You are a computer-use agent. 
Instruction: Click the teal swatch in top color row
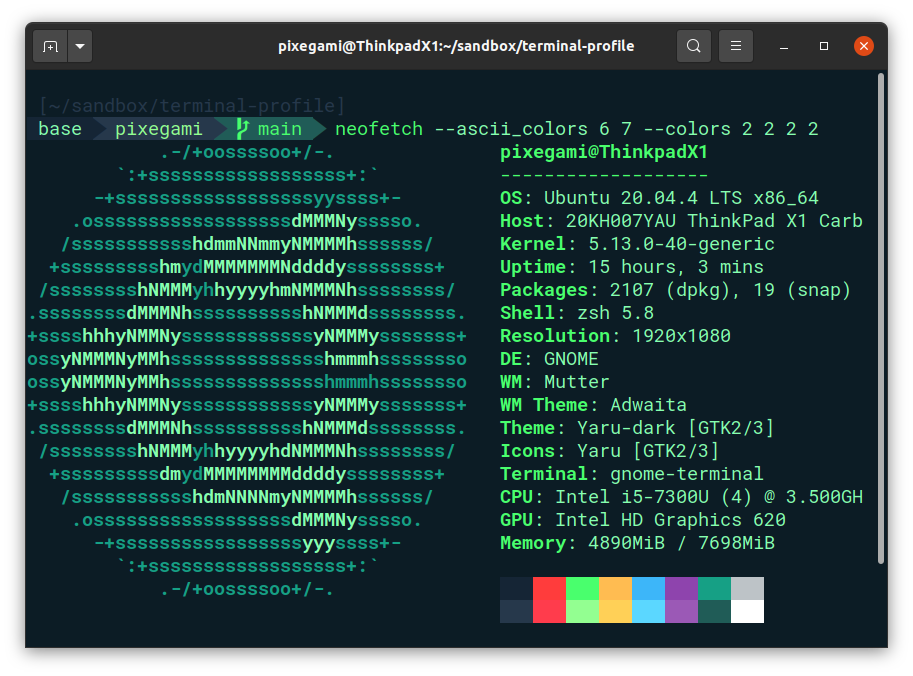(714, 588)
